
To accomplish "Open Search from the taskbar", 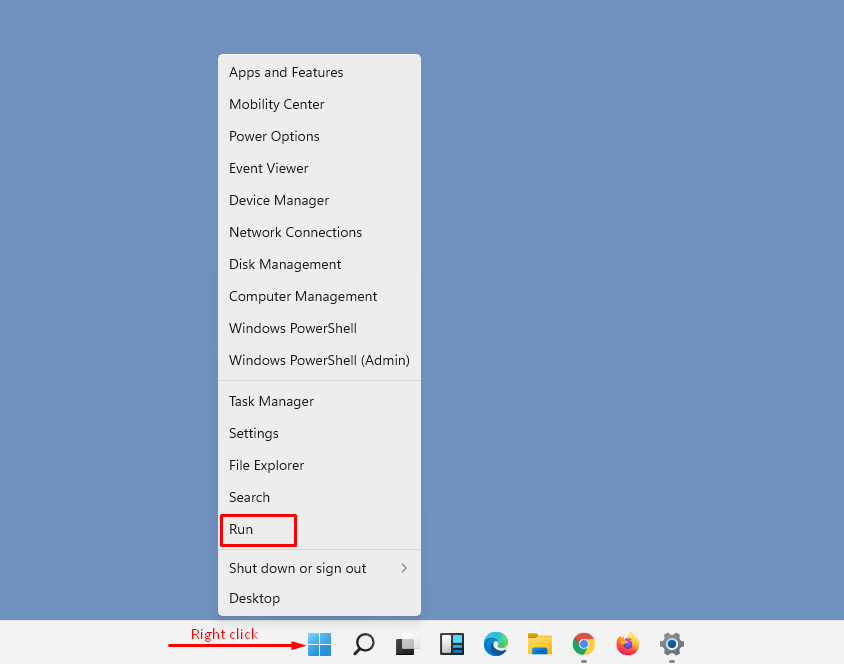I will click(x=363, y=645).
